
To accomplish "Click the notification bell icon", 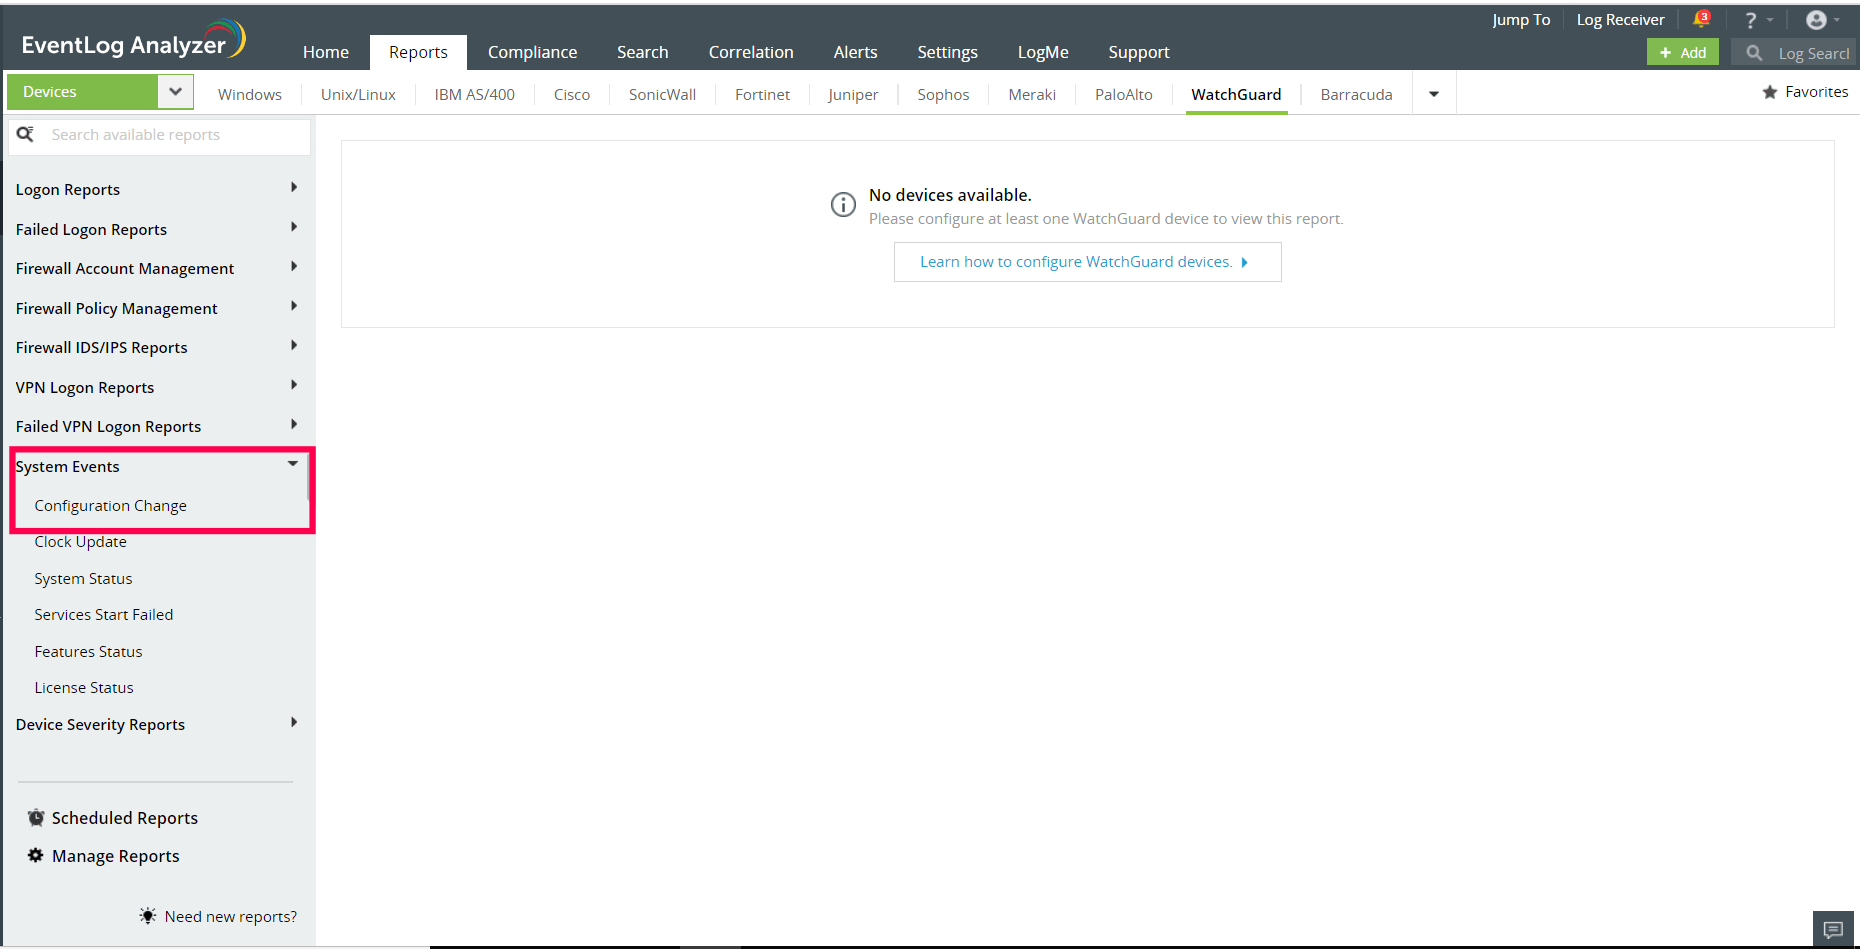I will click(x=1701, y=19).
